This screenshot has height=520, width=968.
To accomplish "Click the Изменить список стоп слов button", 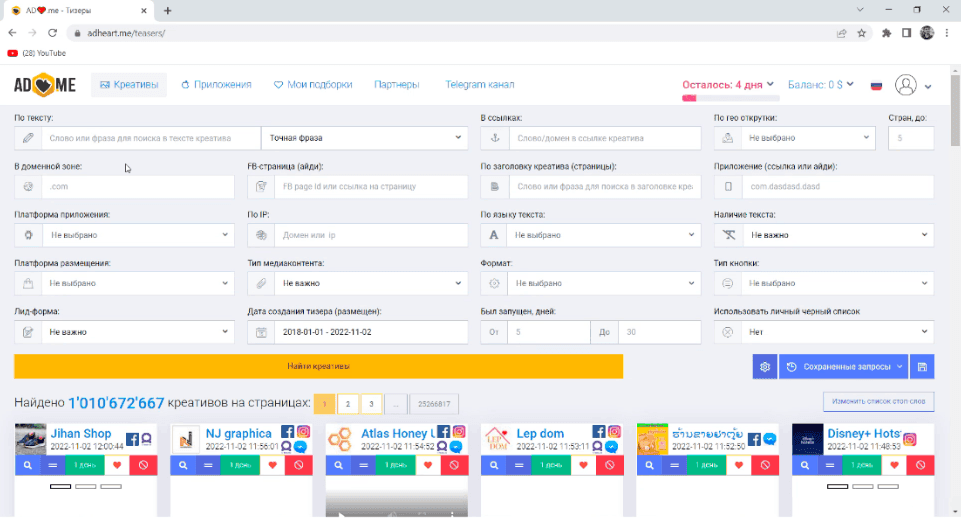I will 878,402.
